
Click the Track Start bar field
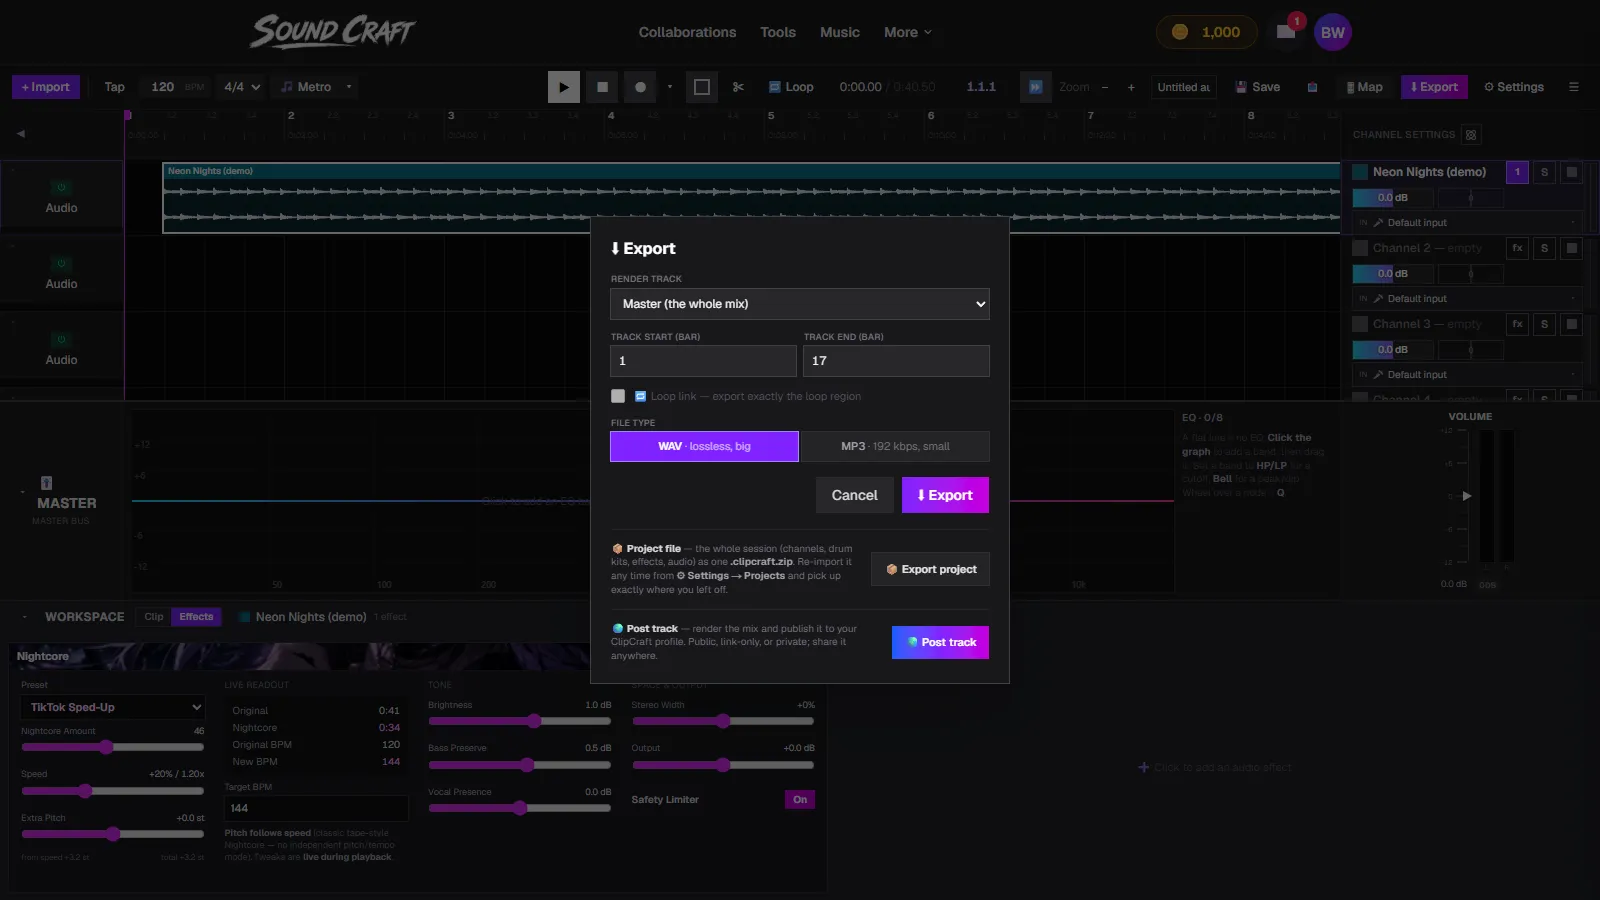[x=703, y=361]
